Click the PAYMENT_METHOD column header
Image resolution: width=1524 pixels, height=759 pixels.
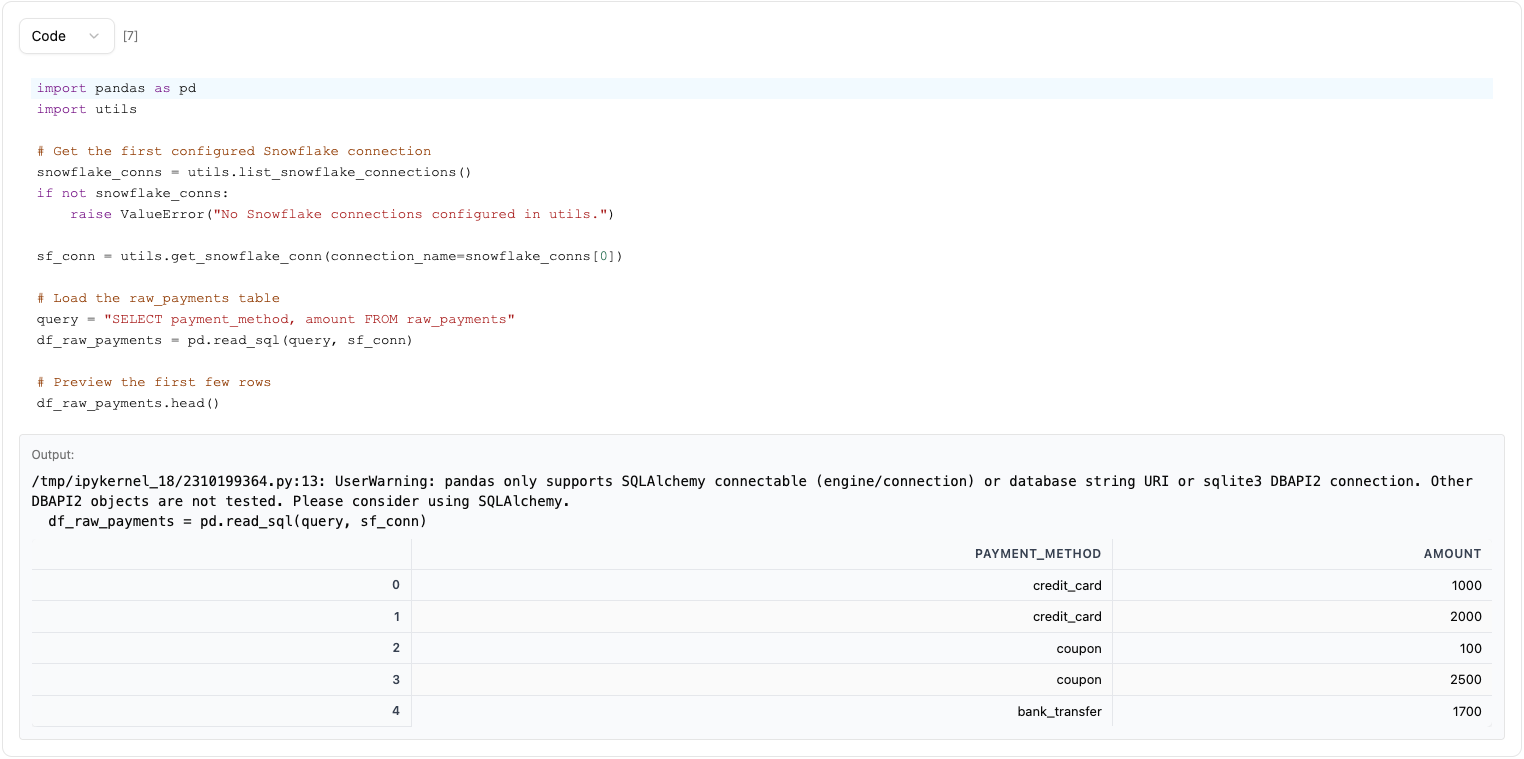[1038, 553]
